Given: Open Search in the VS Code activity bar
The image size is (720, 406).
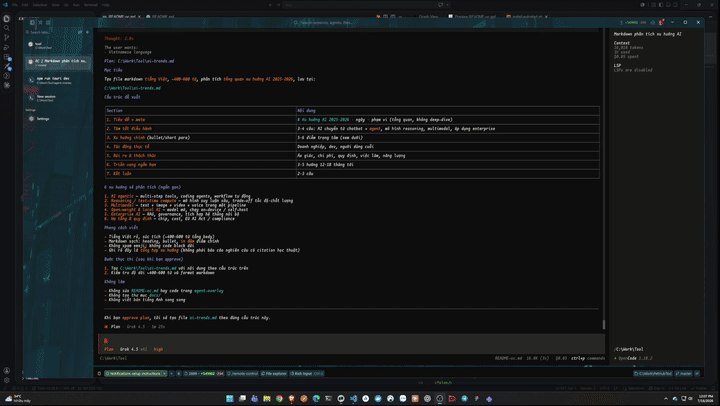Looking at the screenshot, I should point(6,28).
